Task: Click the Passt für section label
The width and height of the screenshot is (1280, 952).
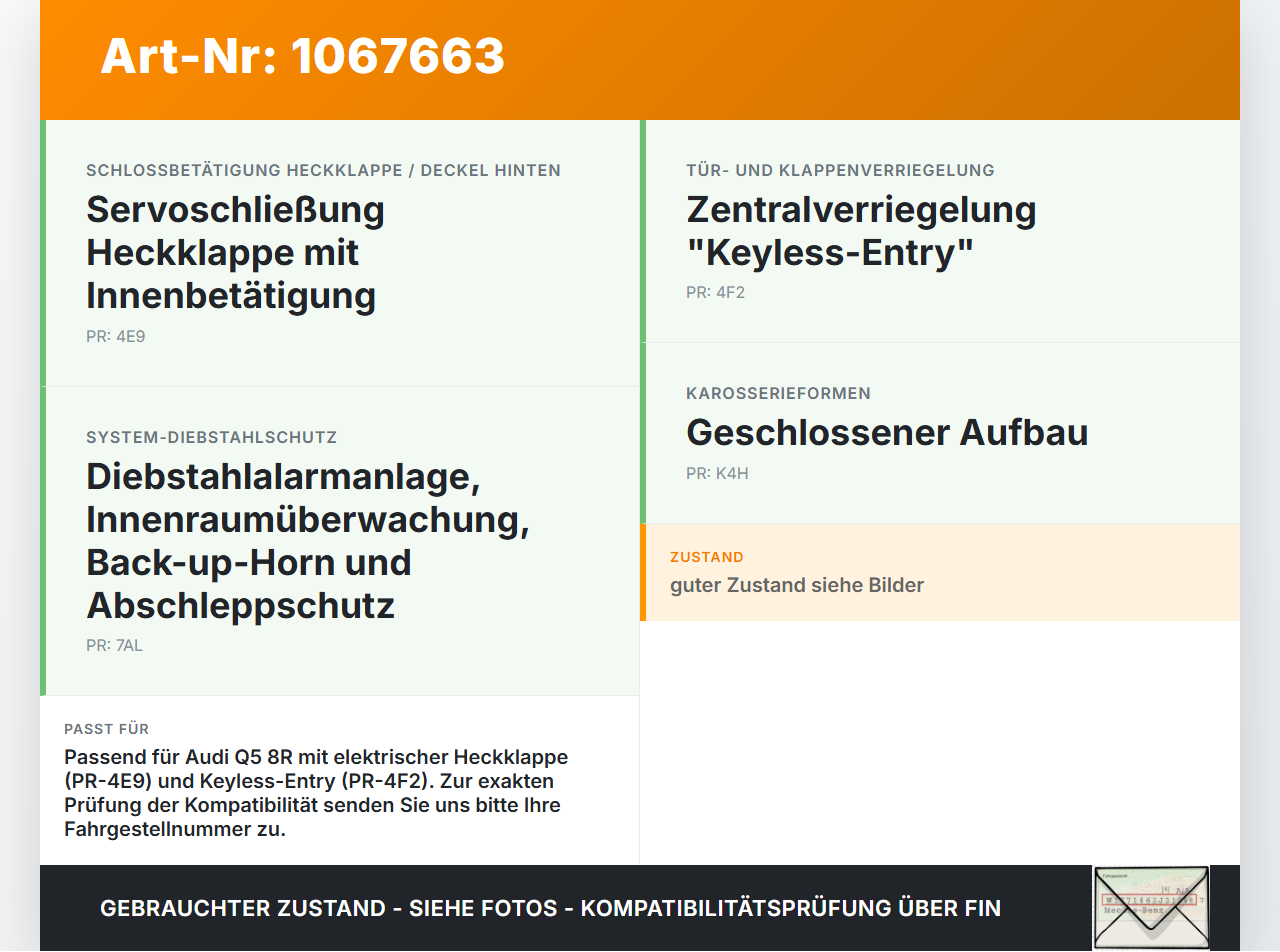Action: click(x=106, y=729)
